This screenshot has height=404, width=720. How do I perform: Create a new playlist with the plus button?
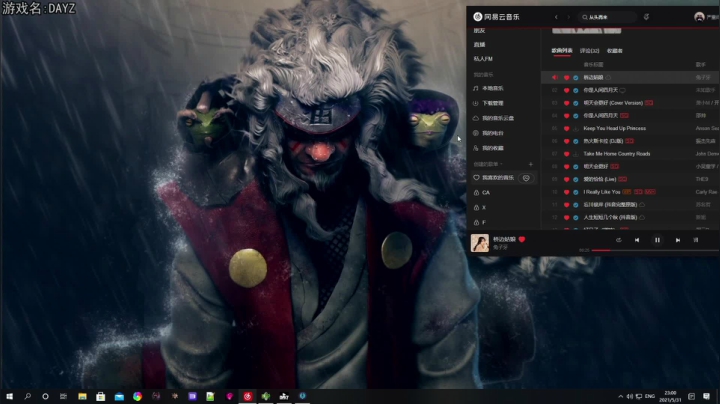531,164
